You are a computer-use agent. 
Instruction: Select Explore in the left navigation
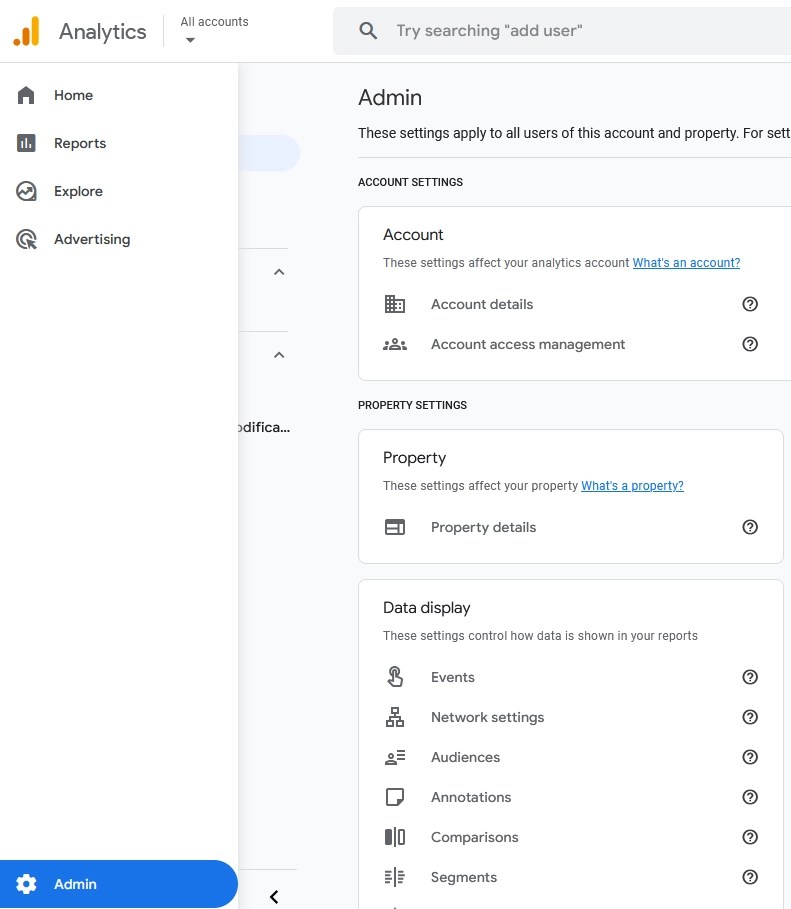coord(78,191)
